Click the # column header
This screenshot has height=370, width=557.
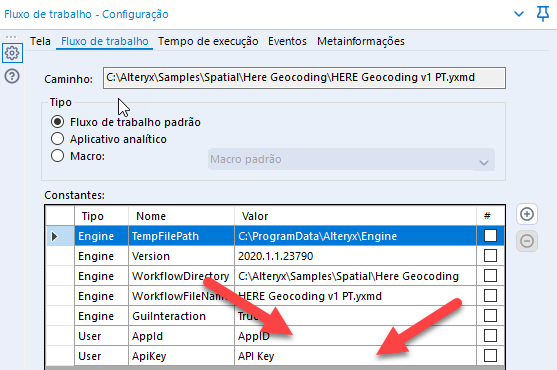tap(490, 216)
